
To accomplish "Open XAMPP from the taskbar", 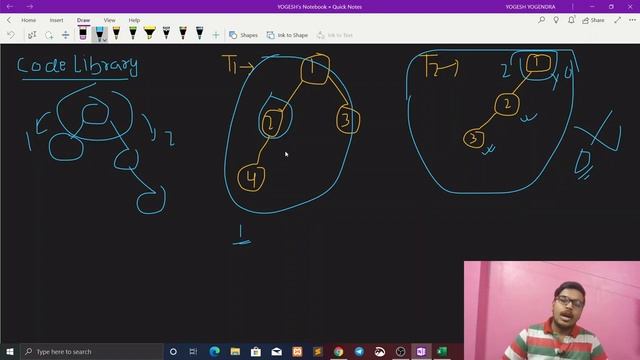I will (297, 351).
